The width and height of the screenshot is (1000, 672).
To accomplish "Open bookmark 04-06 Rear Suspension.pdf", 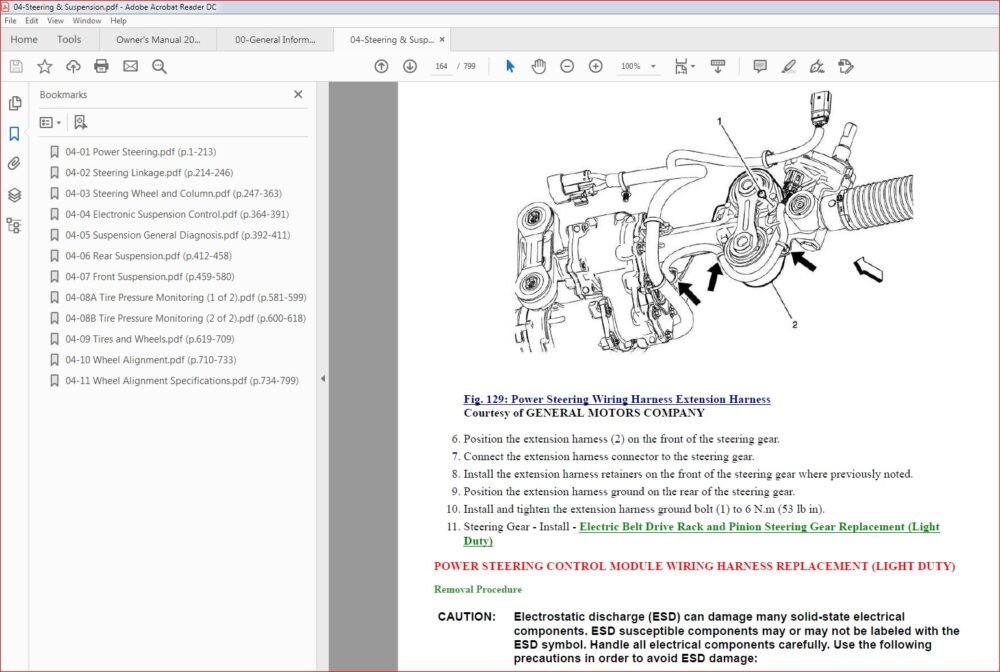I will (148, 256).
